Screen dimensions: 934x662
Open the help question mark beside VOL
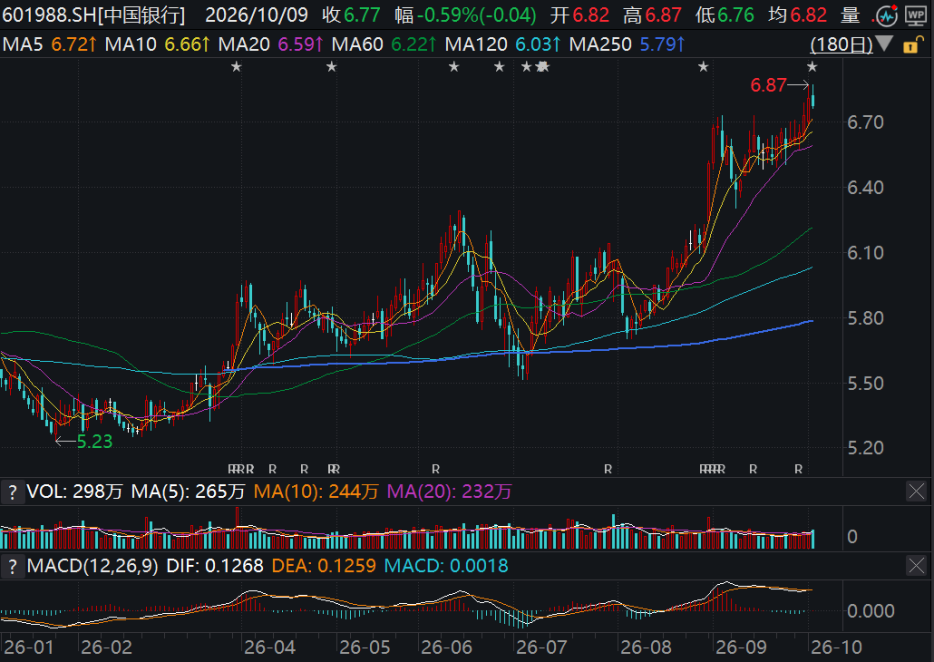(12, 492)
